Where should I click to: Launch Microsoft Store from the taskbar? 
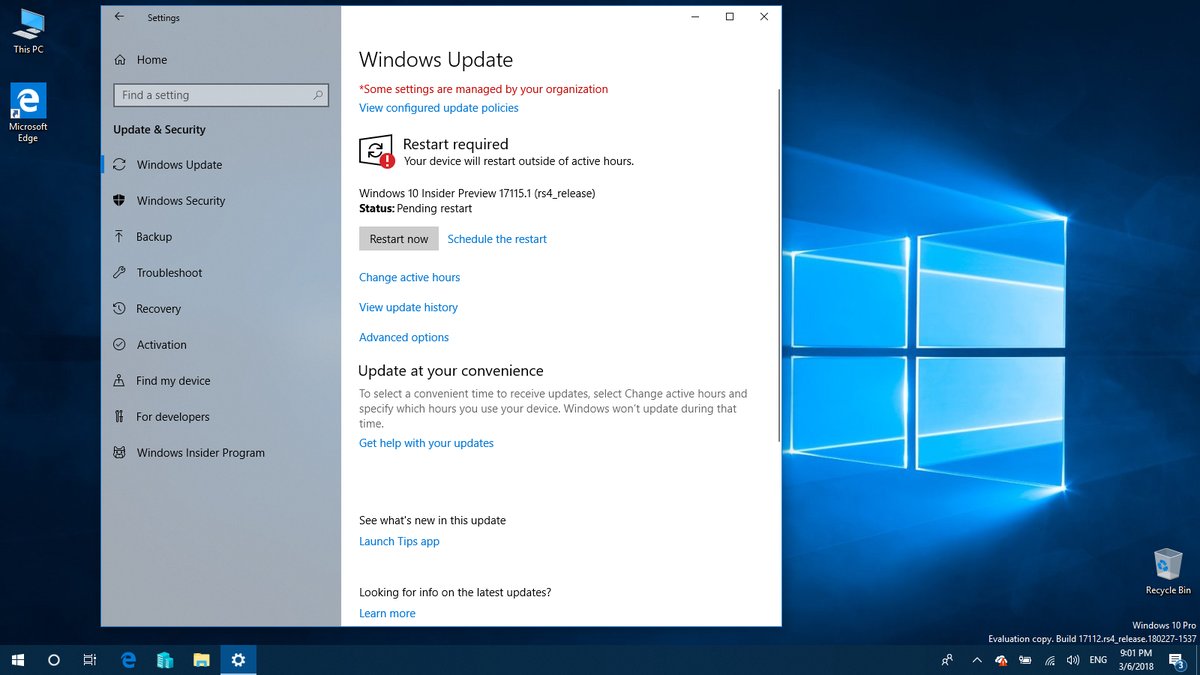point(164,660)
